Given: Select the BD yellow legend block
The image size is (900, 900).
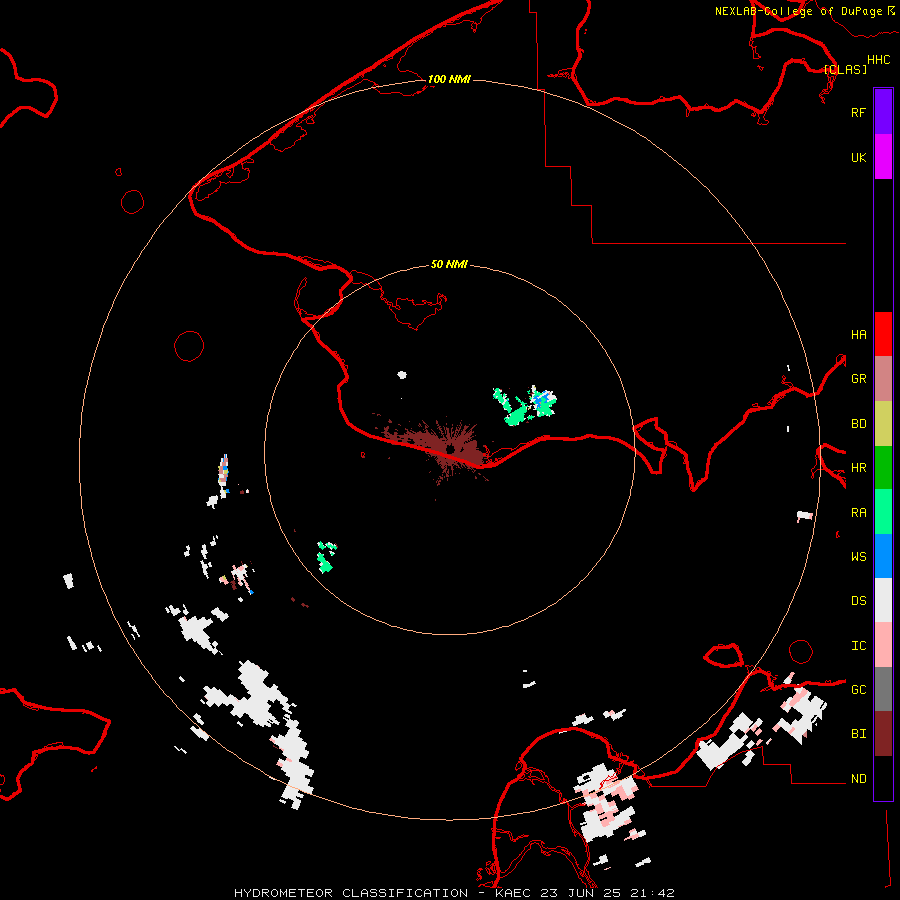Looking at the screenshot, I should [883, 424].
